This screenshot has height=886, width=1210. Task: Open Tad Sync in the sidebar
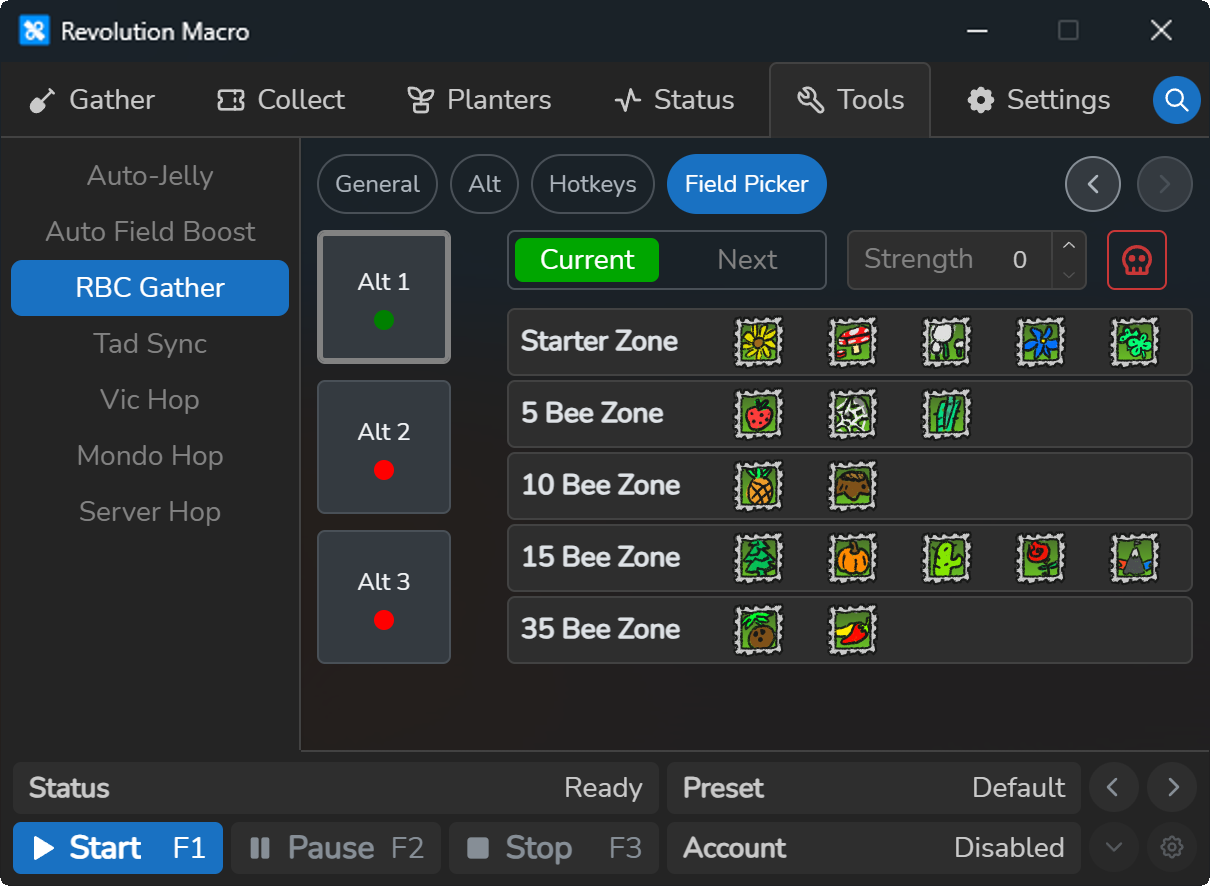tap(150, 344)
